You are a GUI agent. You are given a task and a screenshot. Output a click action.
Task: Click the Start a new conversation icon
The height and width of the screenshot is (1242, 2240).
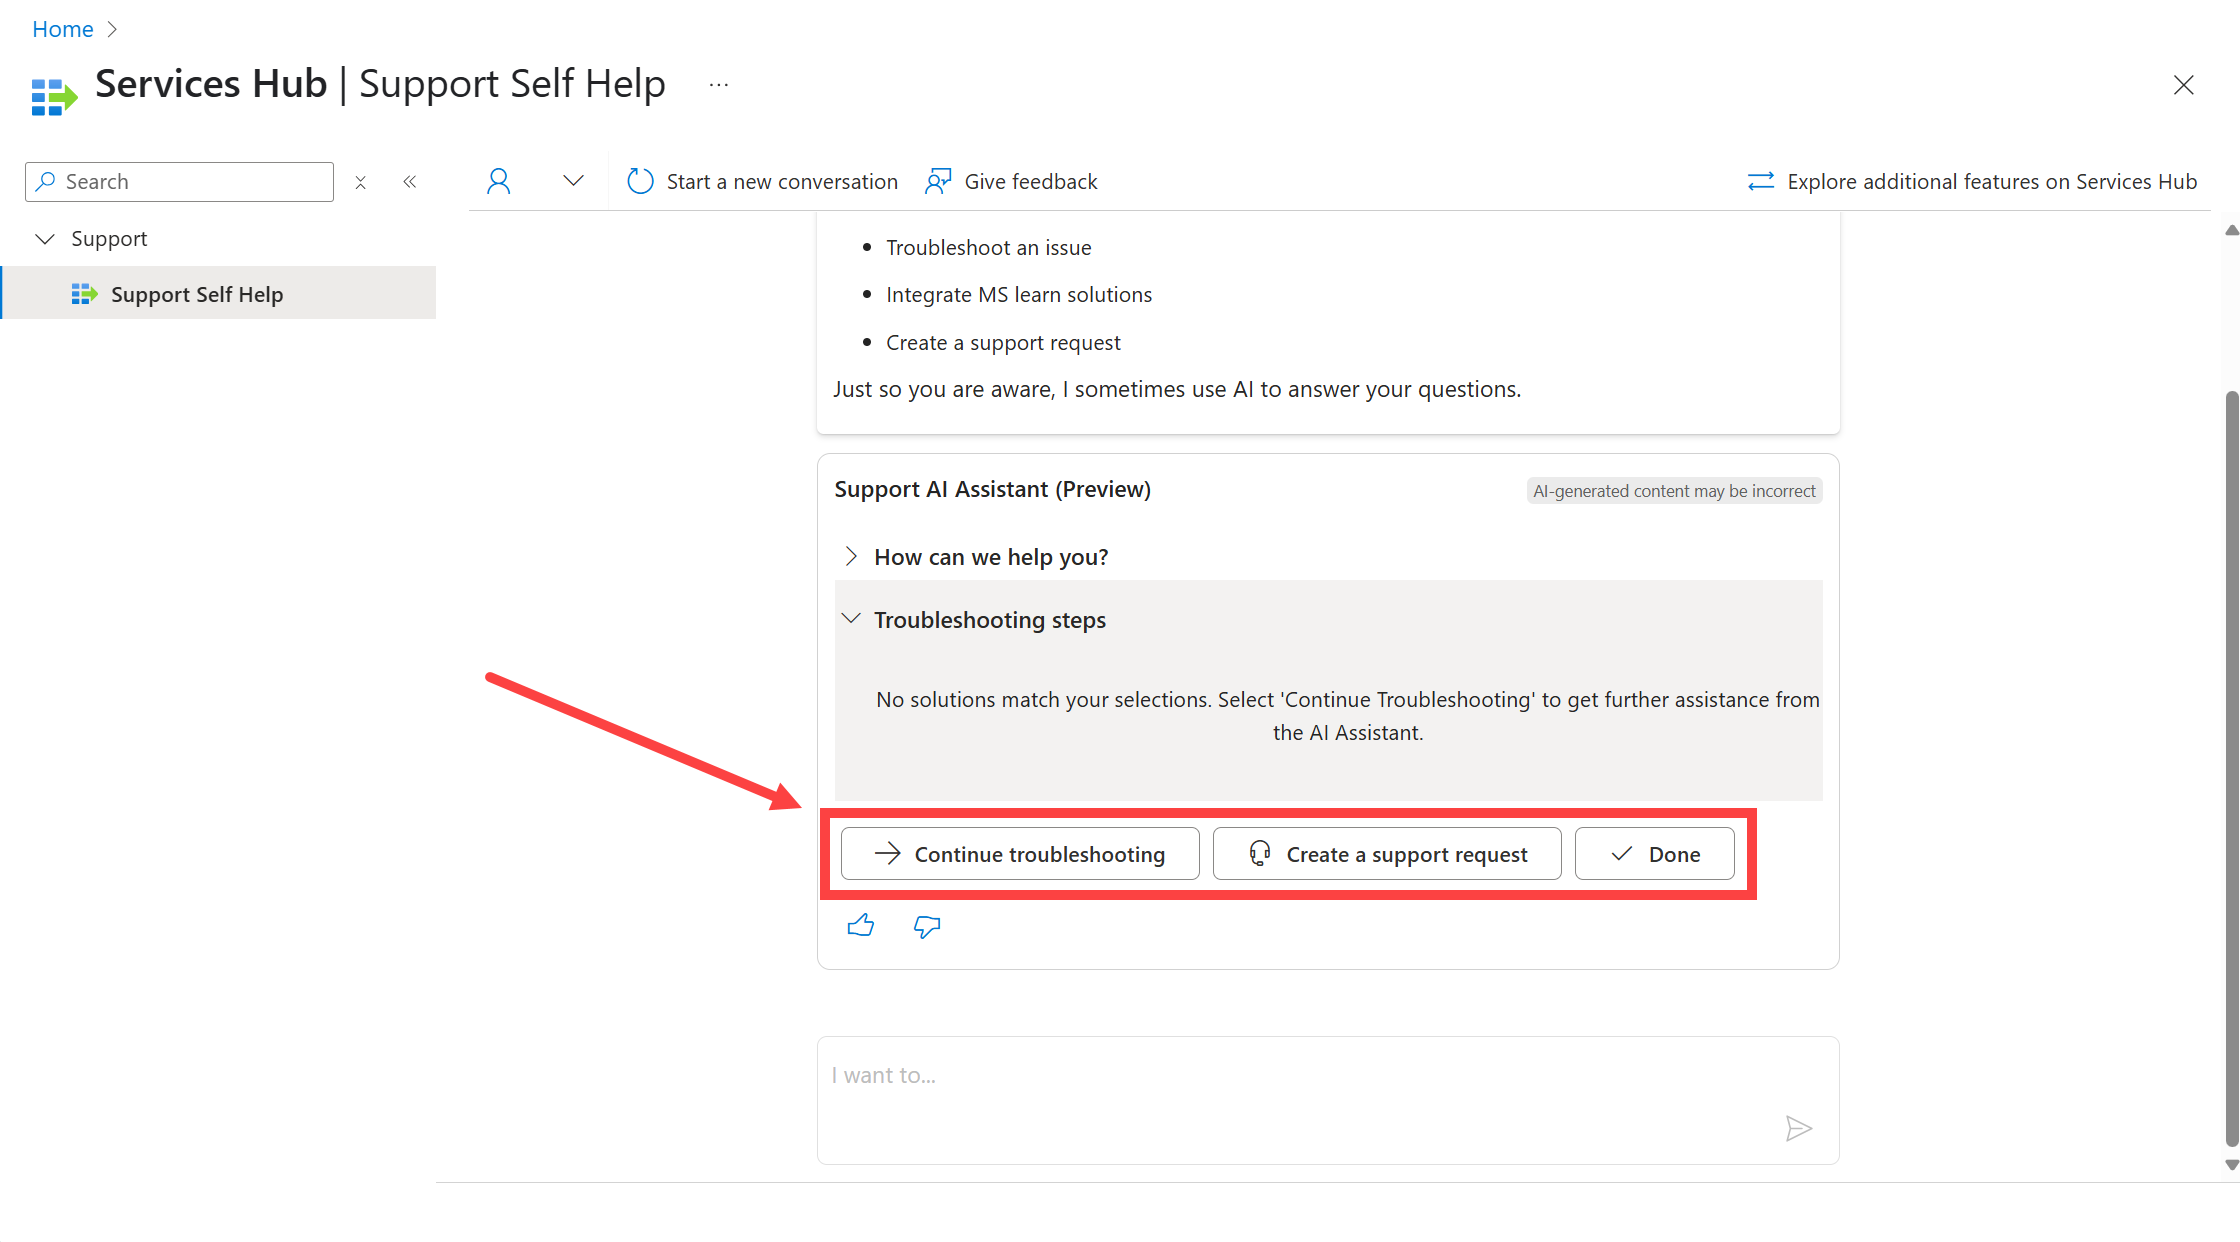pos(638,180)
